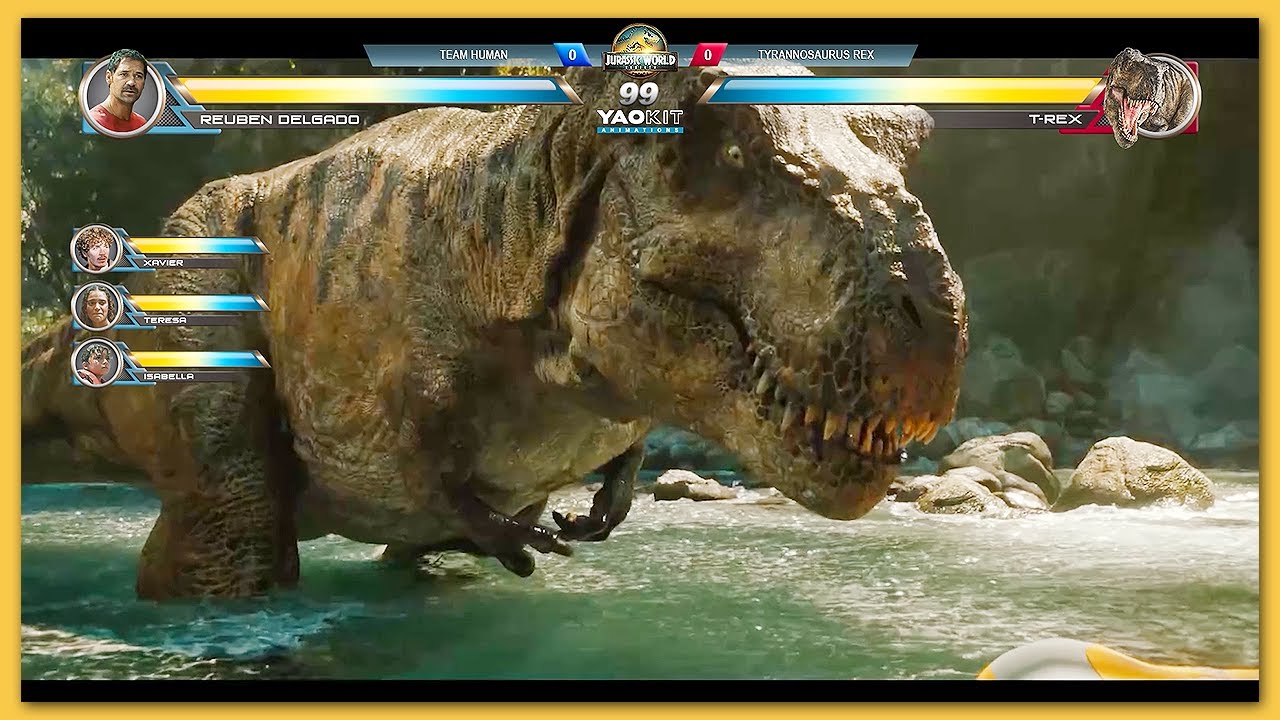
Task: Click the blue Team Human score badge
Action: [573, 55]
